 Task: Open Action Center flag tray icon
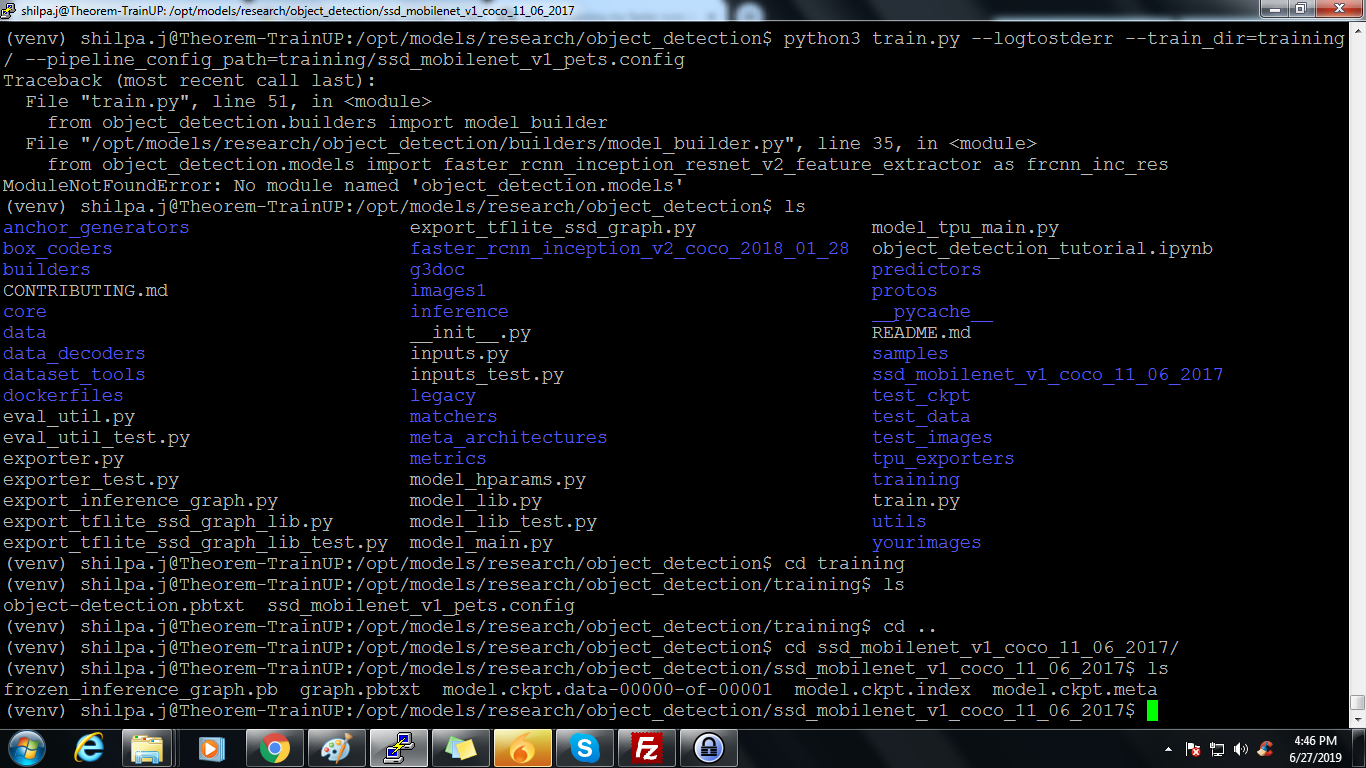(x=1193, y=748)
